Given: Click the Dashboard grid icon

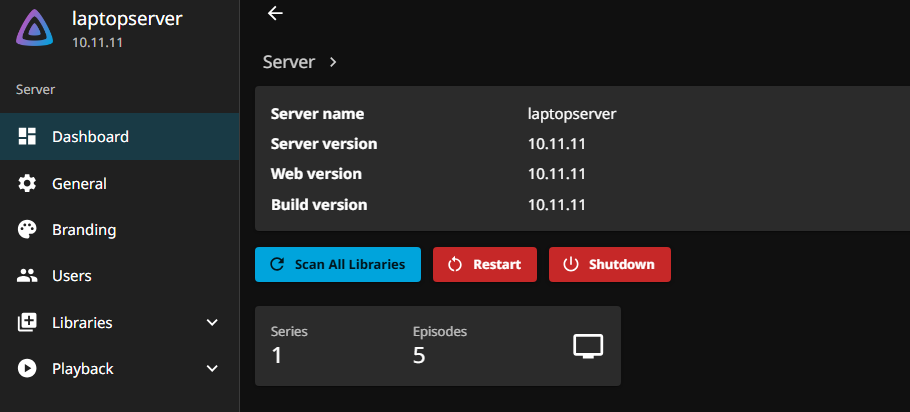Looking at the screenshot, I should 27,136.
